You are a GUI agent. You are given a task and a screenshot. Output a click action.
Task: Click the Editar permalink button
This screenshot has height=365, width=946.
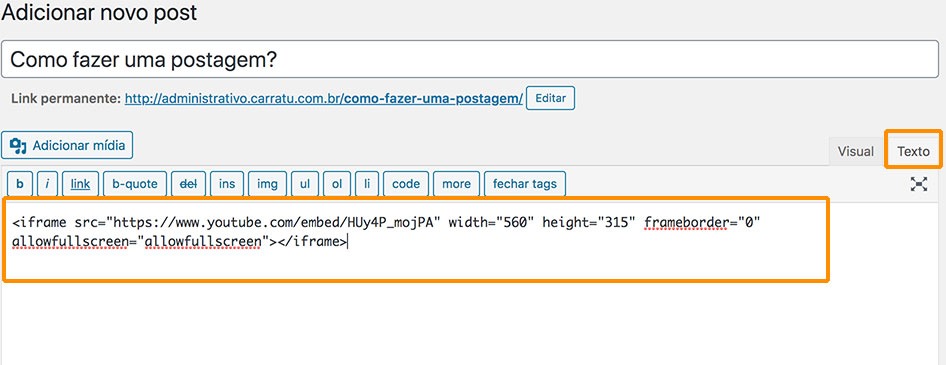click(550, 98)
